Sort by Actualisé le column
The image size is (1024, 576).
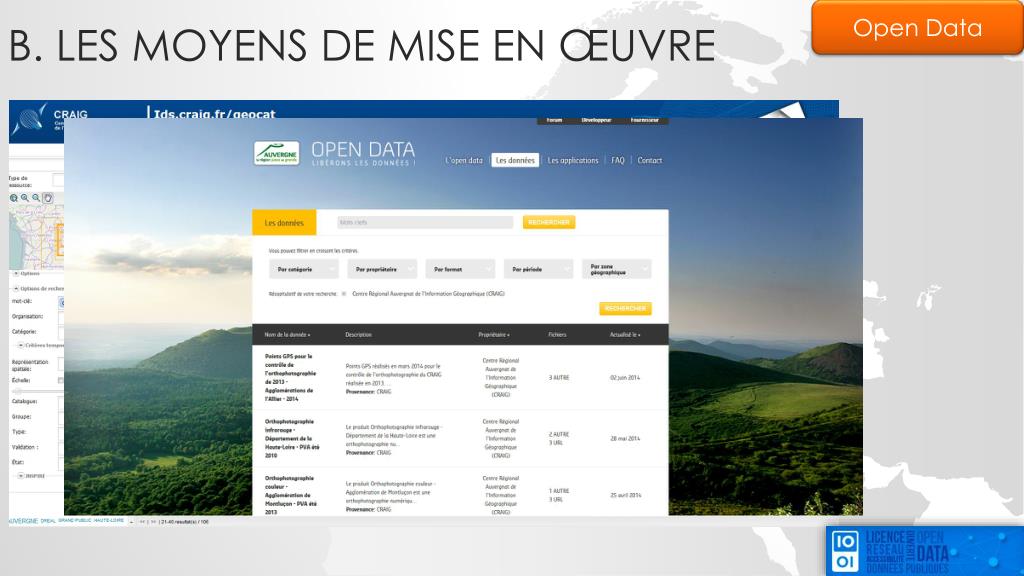coord(625,334)
